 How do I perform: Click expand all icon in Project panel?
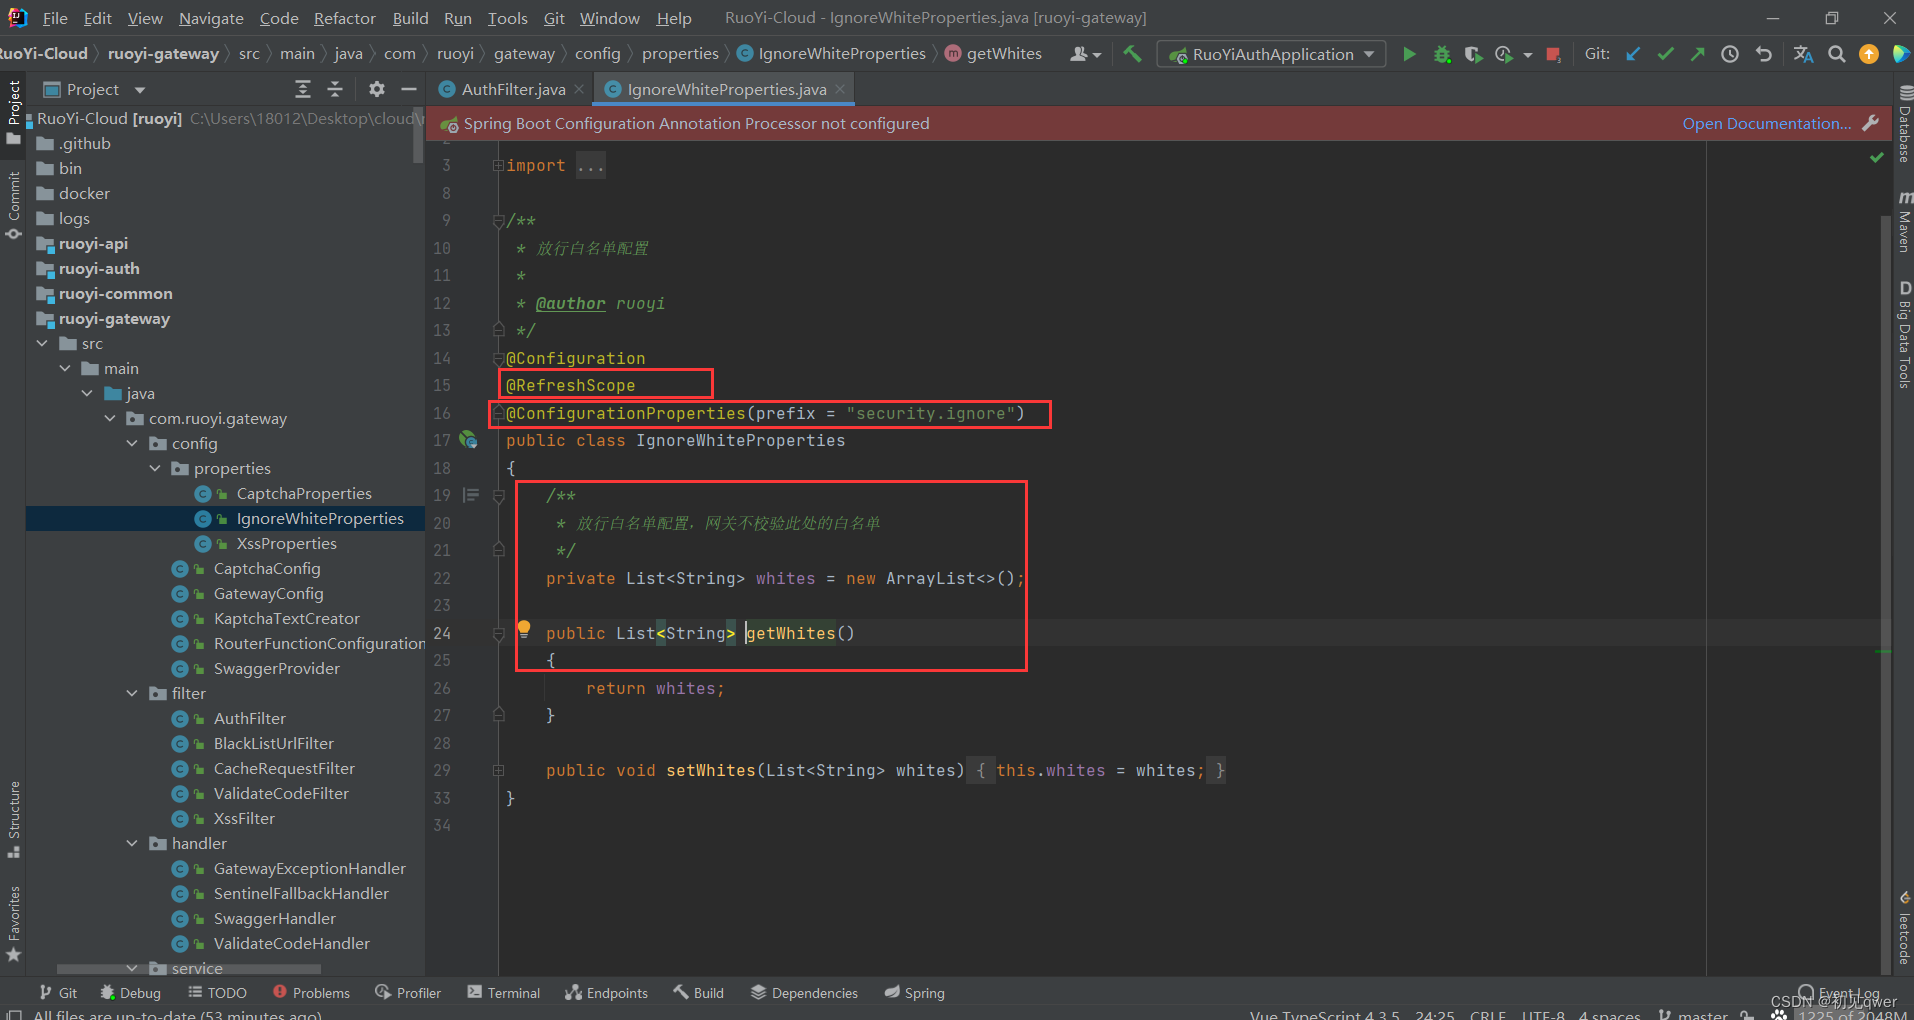click(303, 89)
